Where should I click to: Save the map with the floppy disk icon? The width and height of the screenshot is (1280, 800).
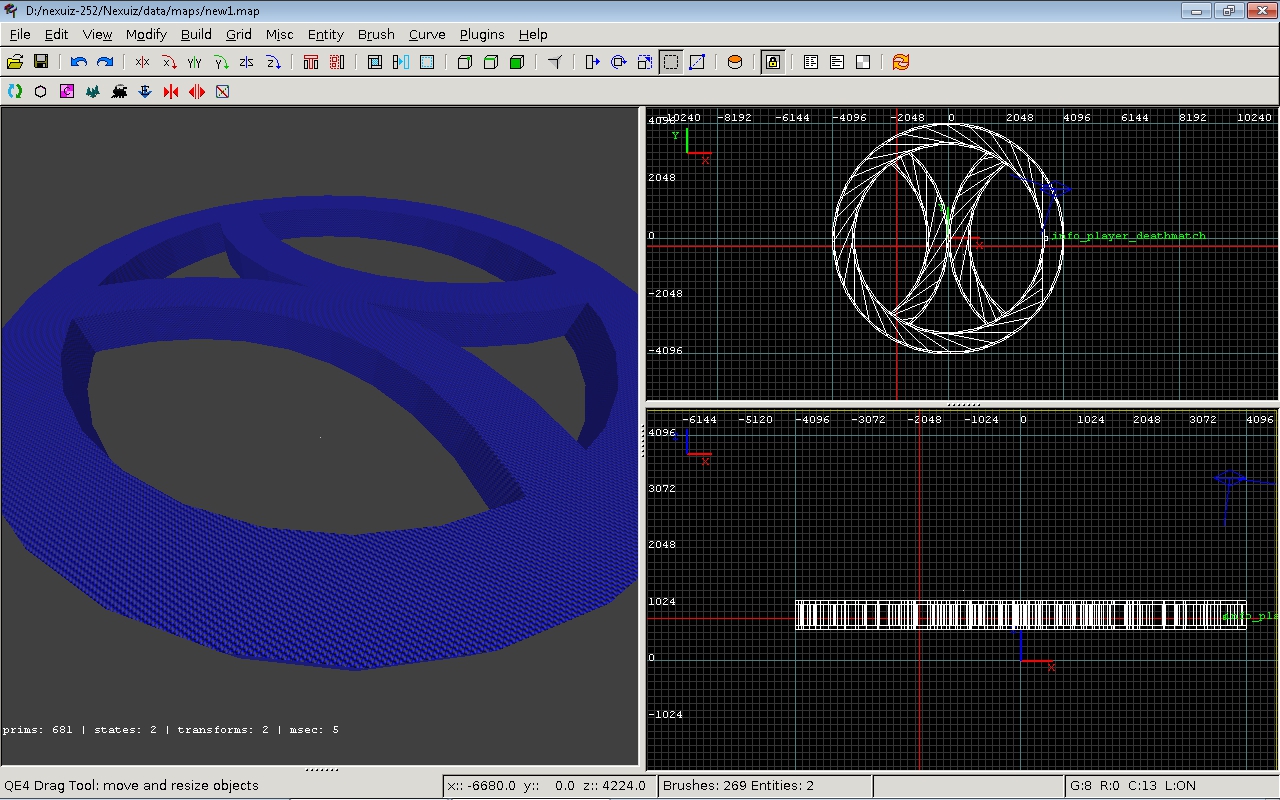point(42,62)
